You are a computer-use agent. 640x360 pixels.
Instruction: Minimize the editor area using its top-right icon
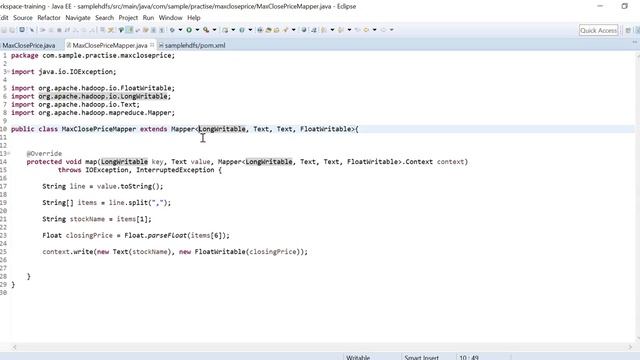point(635,42)
